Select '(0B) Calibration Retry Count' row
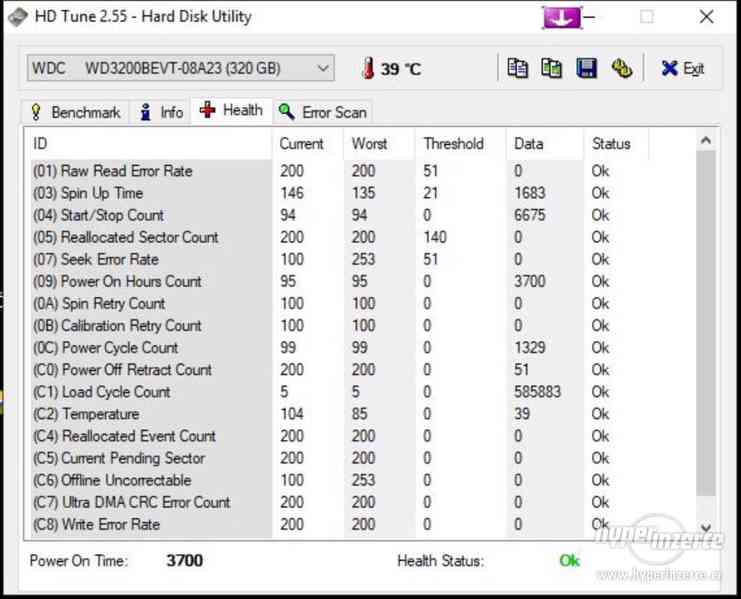This screenshot has height=599, width=741. click(x=340, y=325)
